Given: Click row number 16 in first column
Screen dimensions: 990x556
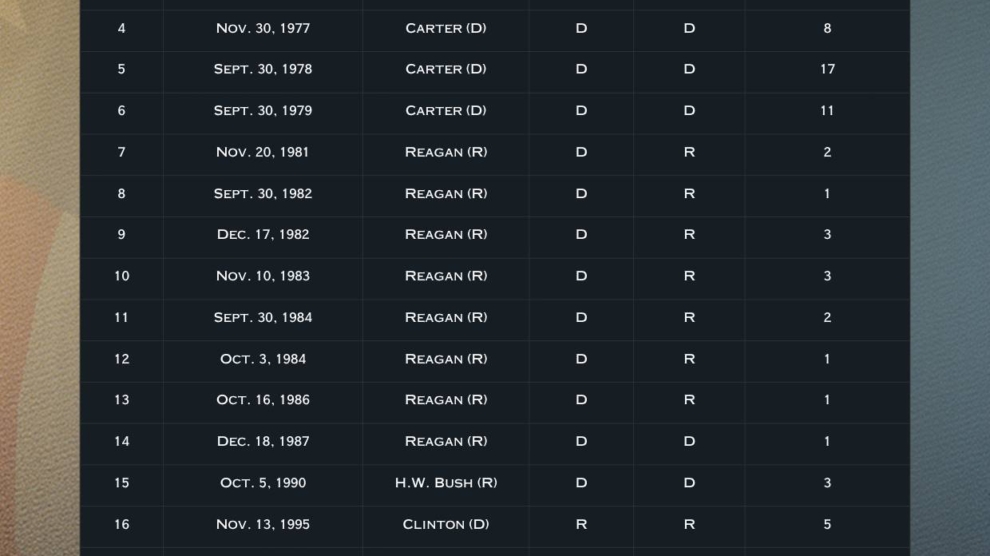Looking at the screenshot, I should (122, 524).
